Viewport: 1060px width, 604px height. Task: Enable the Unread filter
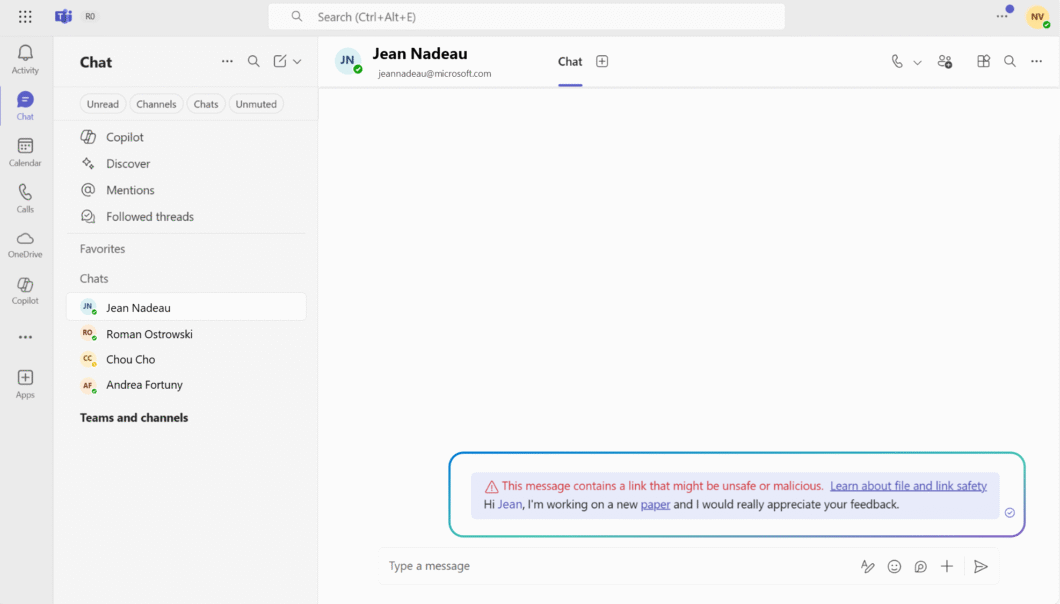[x=102, y=103]
